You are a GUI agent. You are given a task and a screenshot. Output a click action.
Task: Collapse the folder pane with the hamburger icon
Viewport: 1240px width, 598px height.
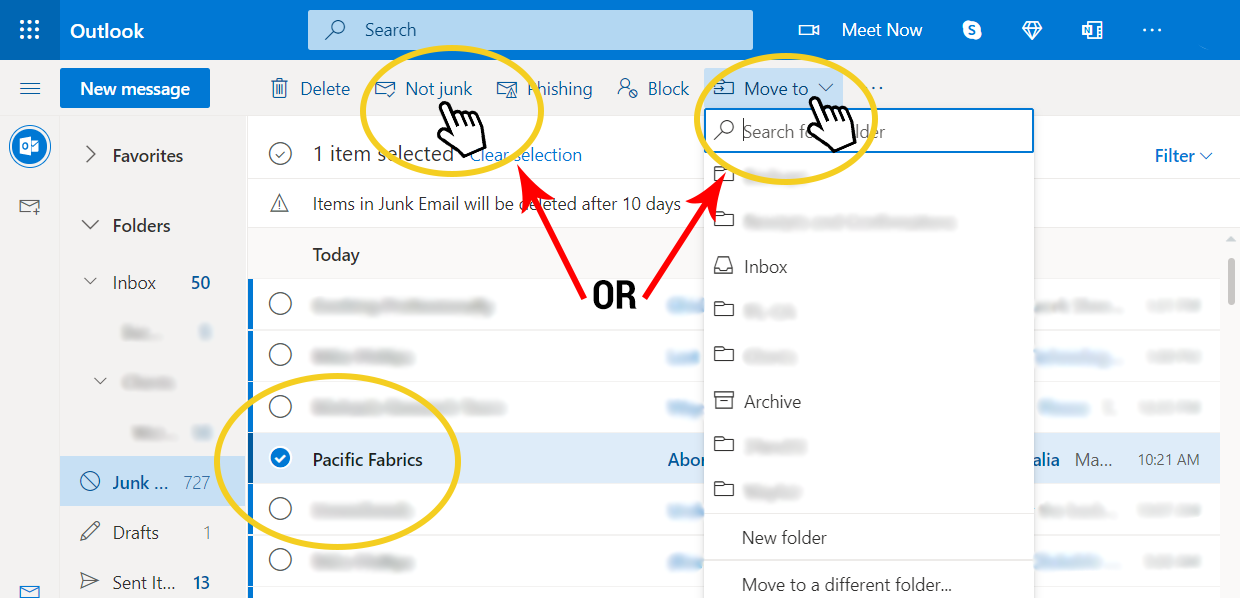30,88
